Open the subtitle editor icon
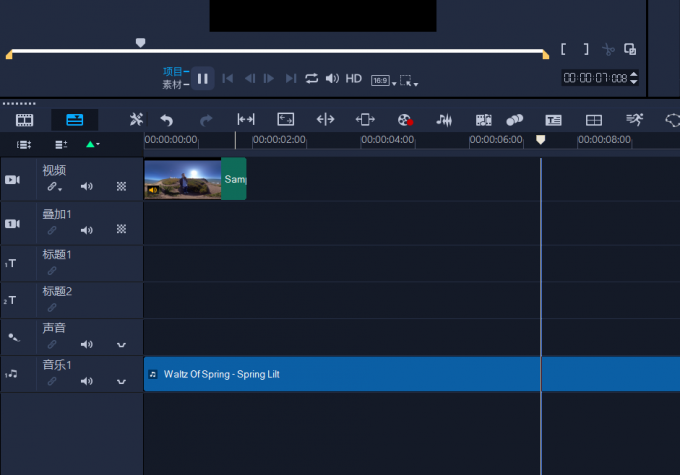The image size is (680, 475). pyautogui.click(x=553, y=120)
